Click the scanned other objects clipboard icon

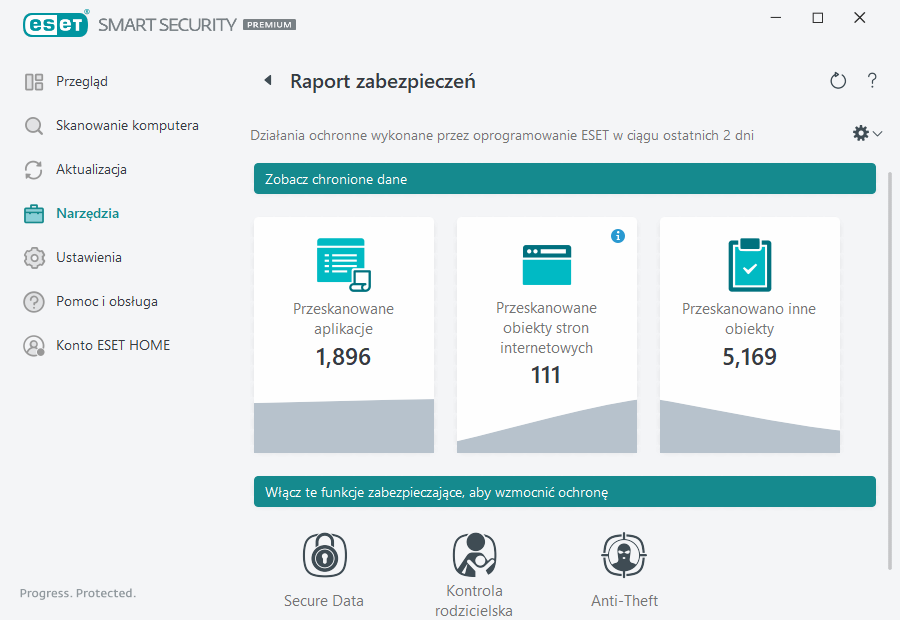point(749,263)
